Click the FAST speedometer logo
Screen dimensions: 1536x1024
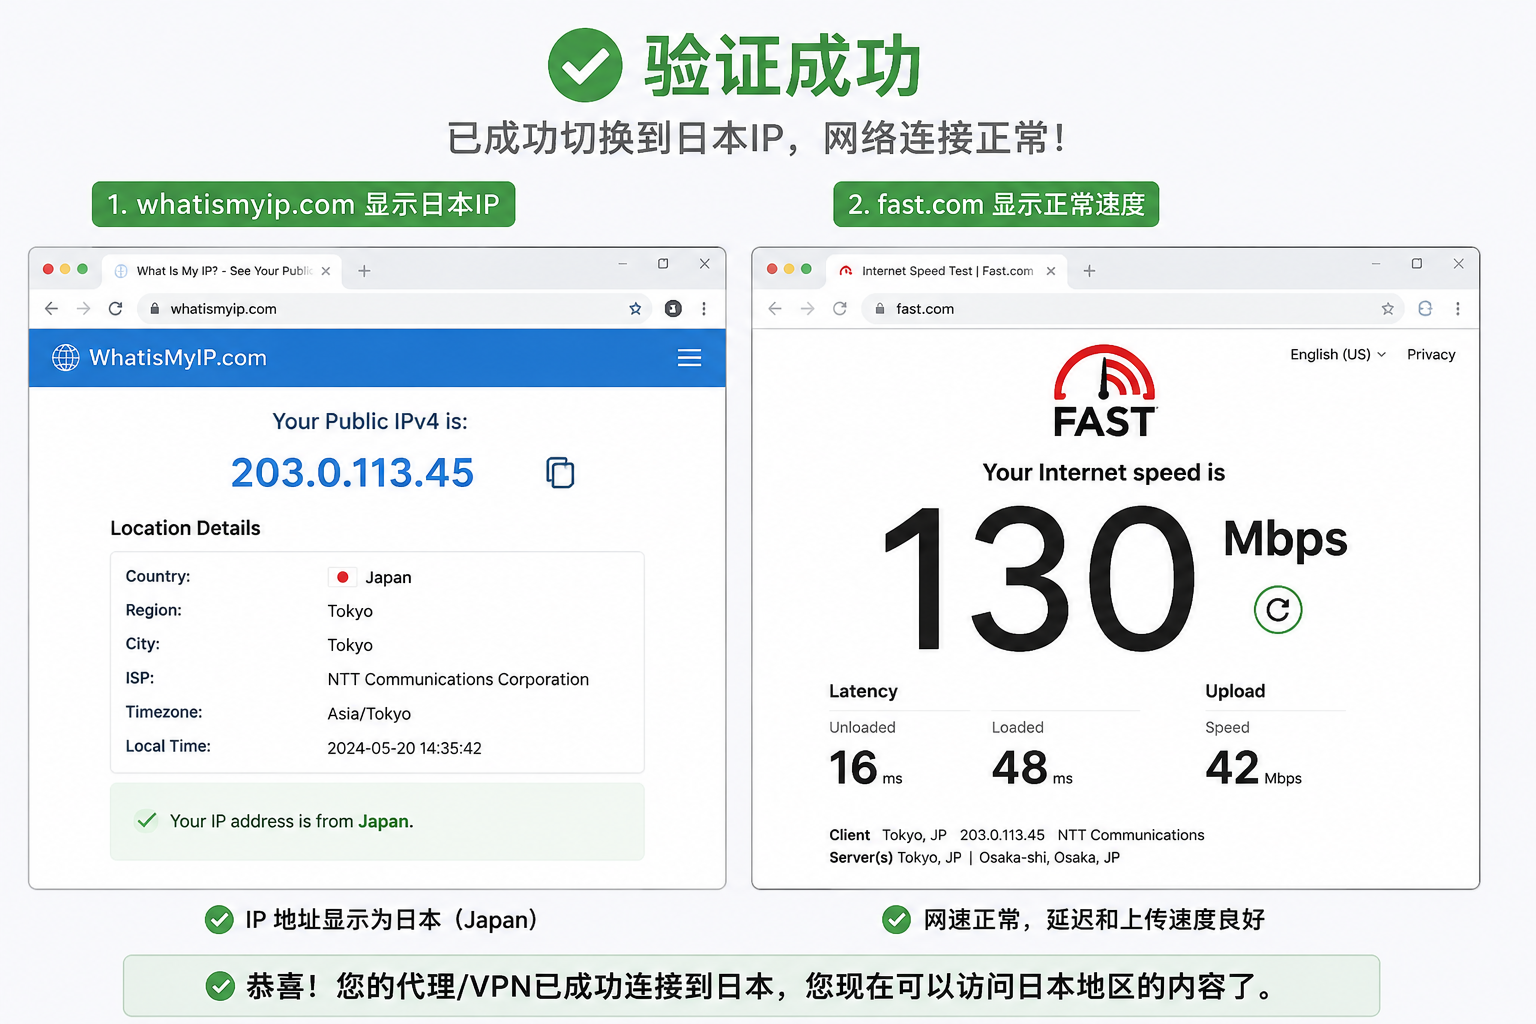tap(1105, 391)
